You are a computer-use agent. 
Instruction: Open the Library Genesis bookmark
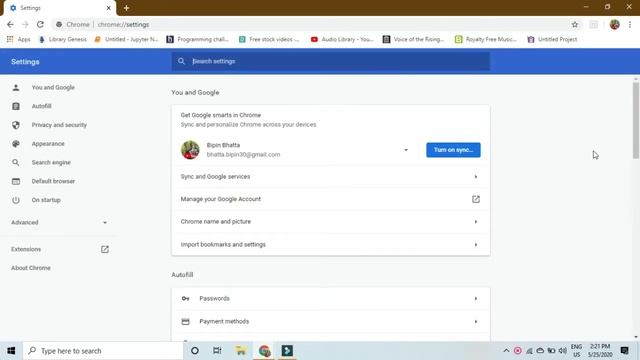[x=63, y=39]
